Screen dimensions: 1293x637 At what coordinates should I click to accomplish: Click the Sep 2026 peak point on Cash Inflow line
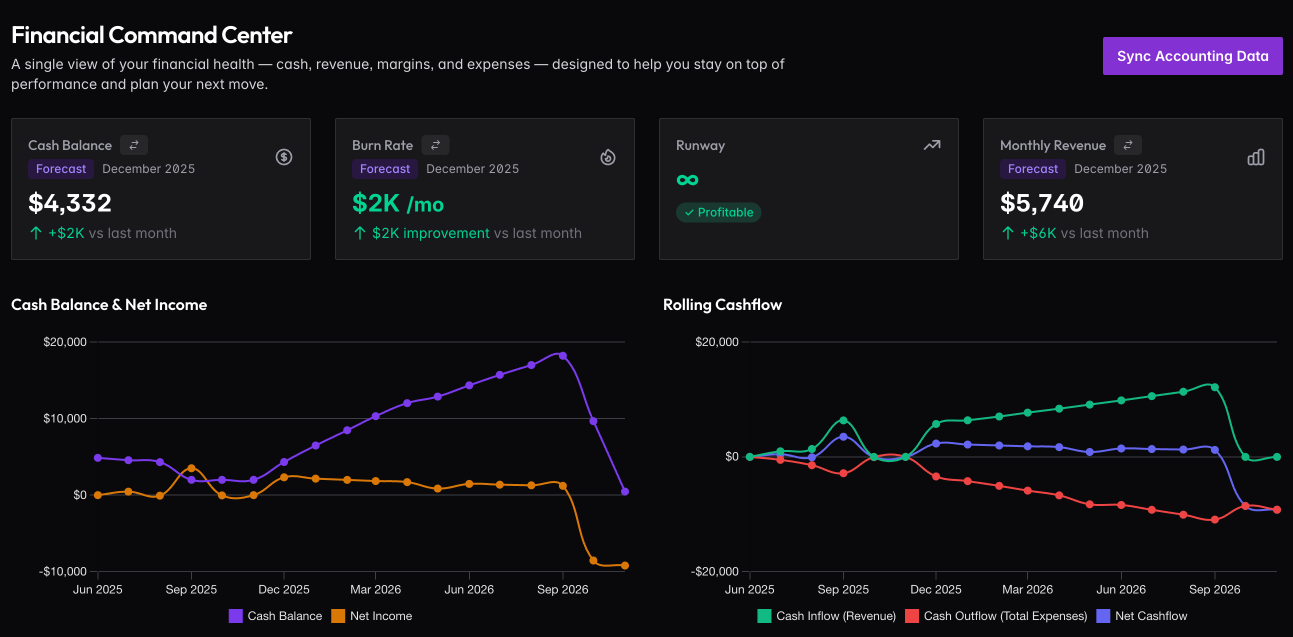pos(1215,386)
